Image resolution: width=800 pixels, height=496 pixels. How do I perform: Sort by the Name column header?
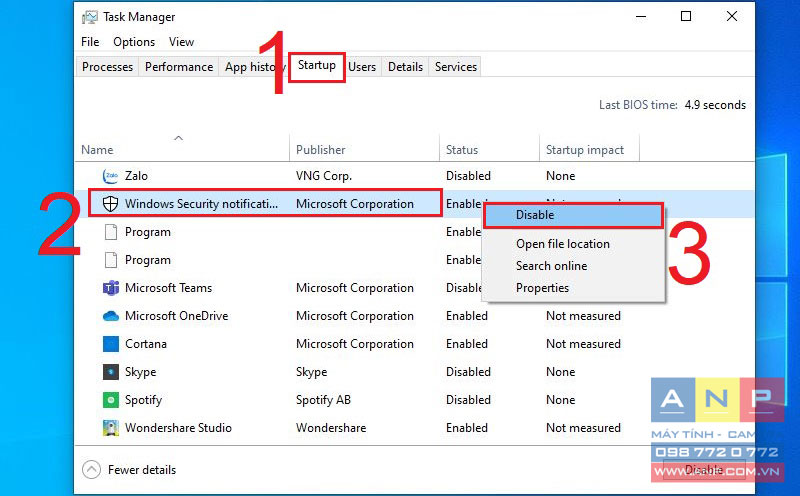coord(182,150)
